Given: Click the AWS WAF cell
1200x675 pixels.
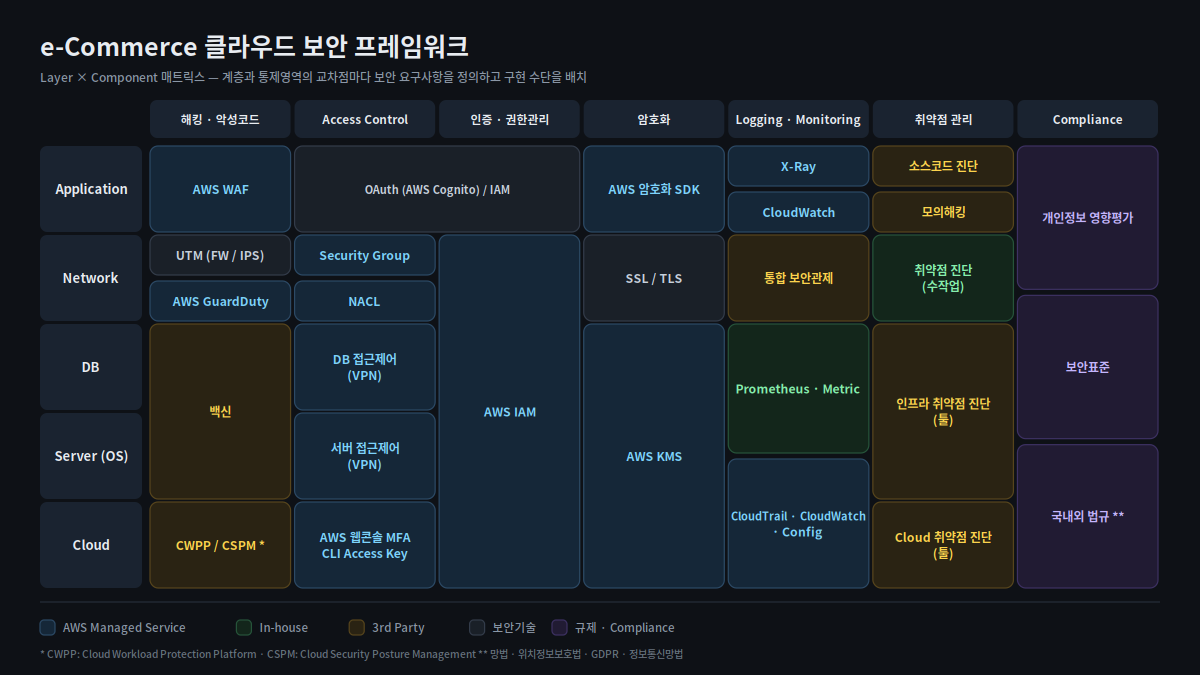Looking at the screenshot, I should 220,189.
